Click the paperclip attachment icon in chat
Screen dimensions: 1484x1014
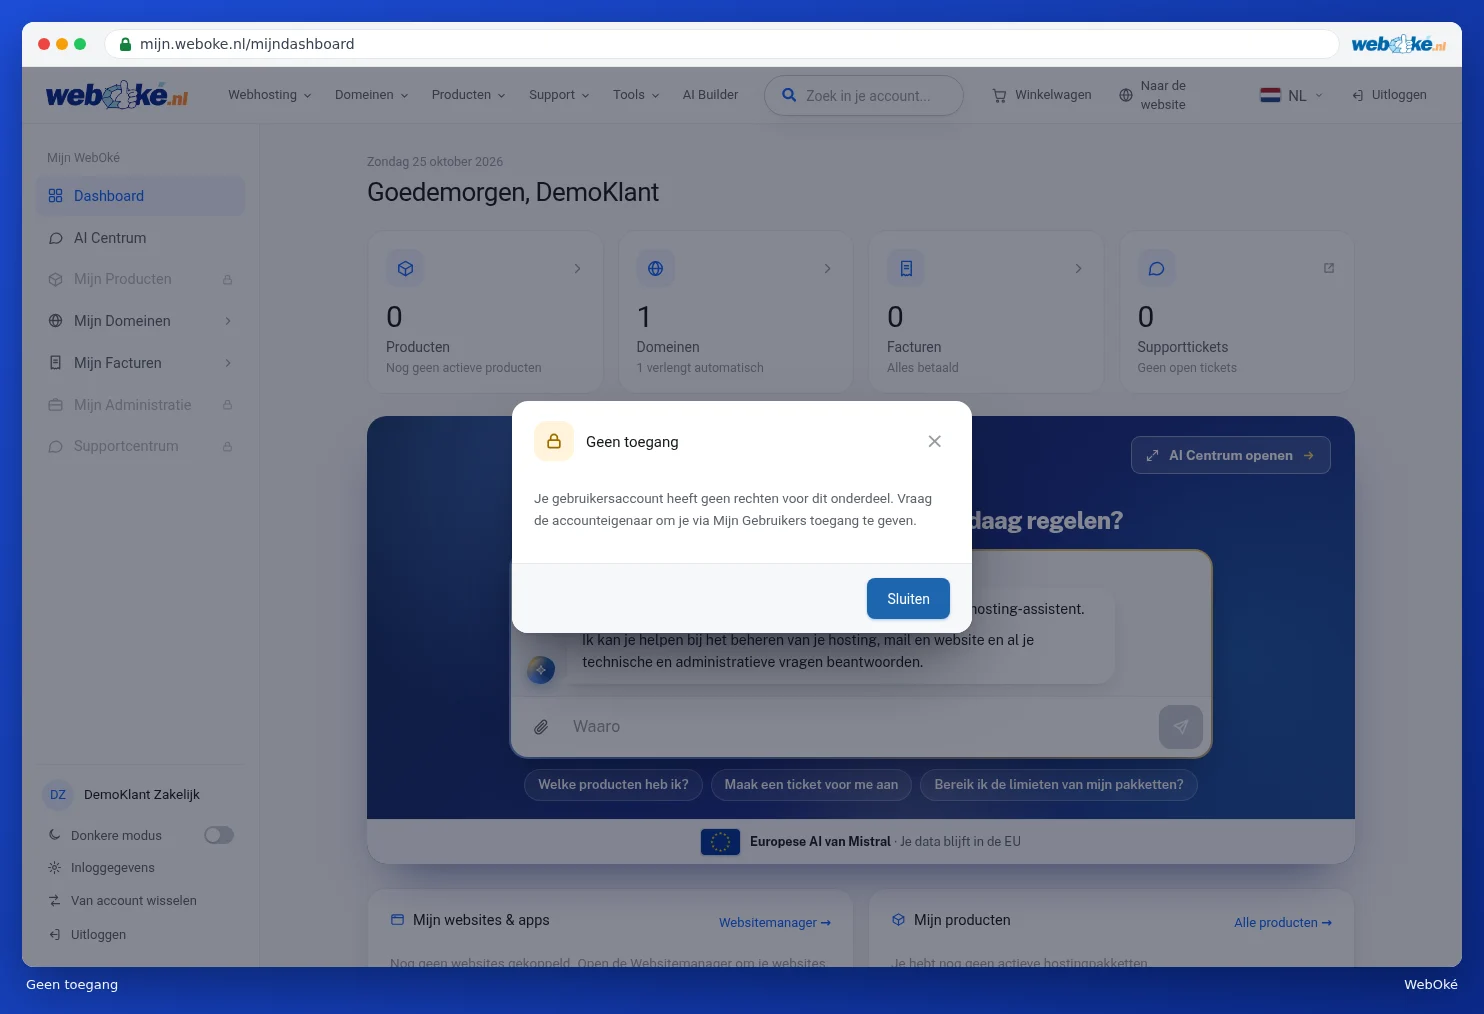pyautogui.click(x=541, y=727)
